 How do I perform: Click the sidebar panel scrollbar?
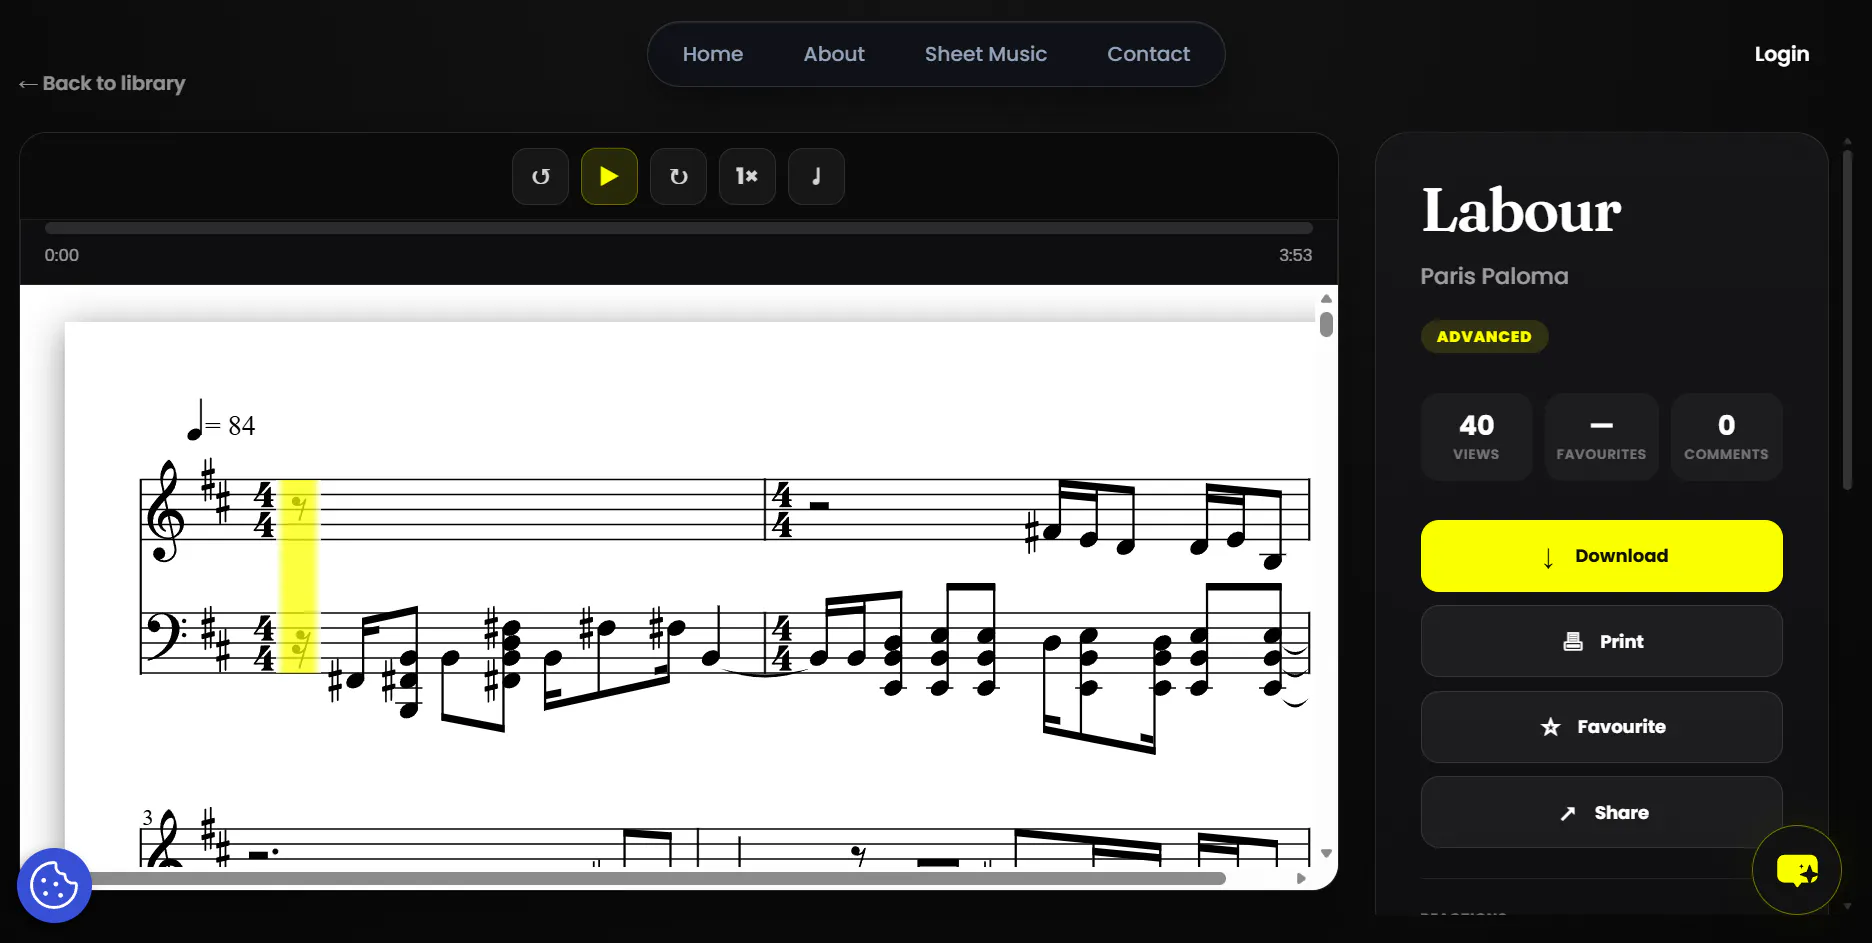click(1847, 319)
